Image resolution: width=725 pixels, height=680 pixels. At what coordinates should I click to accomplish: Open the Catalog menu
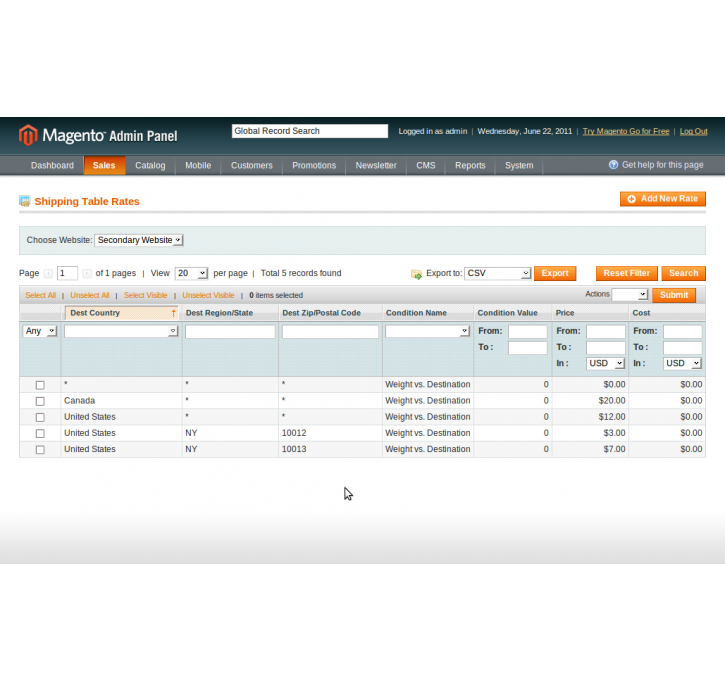tap(150, 166)
